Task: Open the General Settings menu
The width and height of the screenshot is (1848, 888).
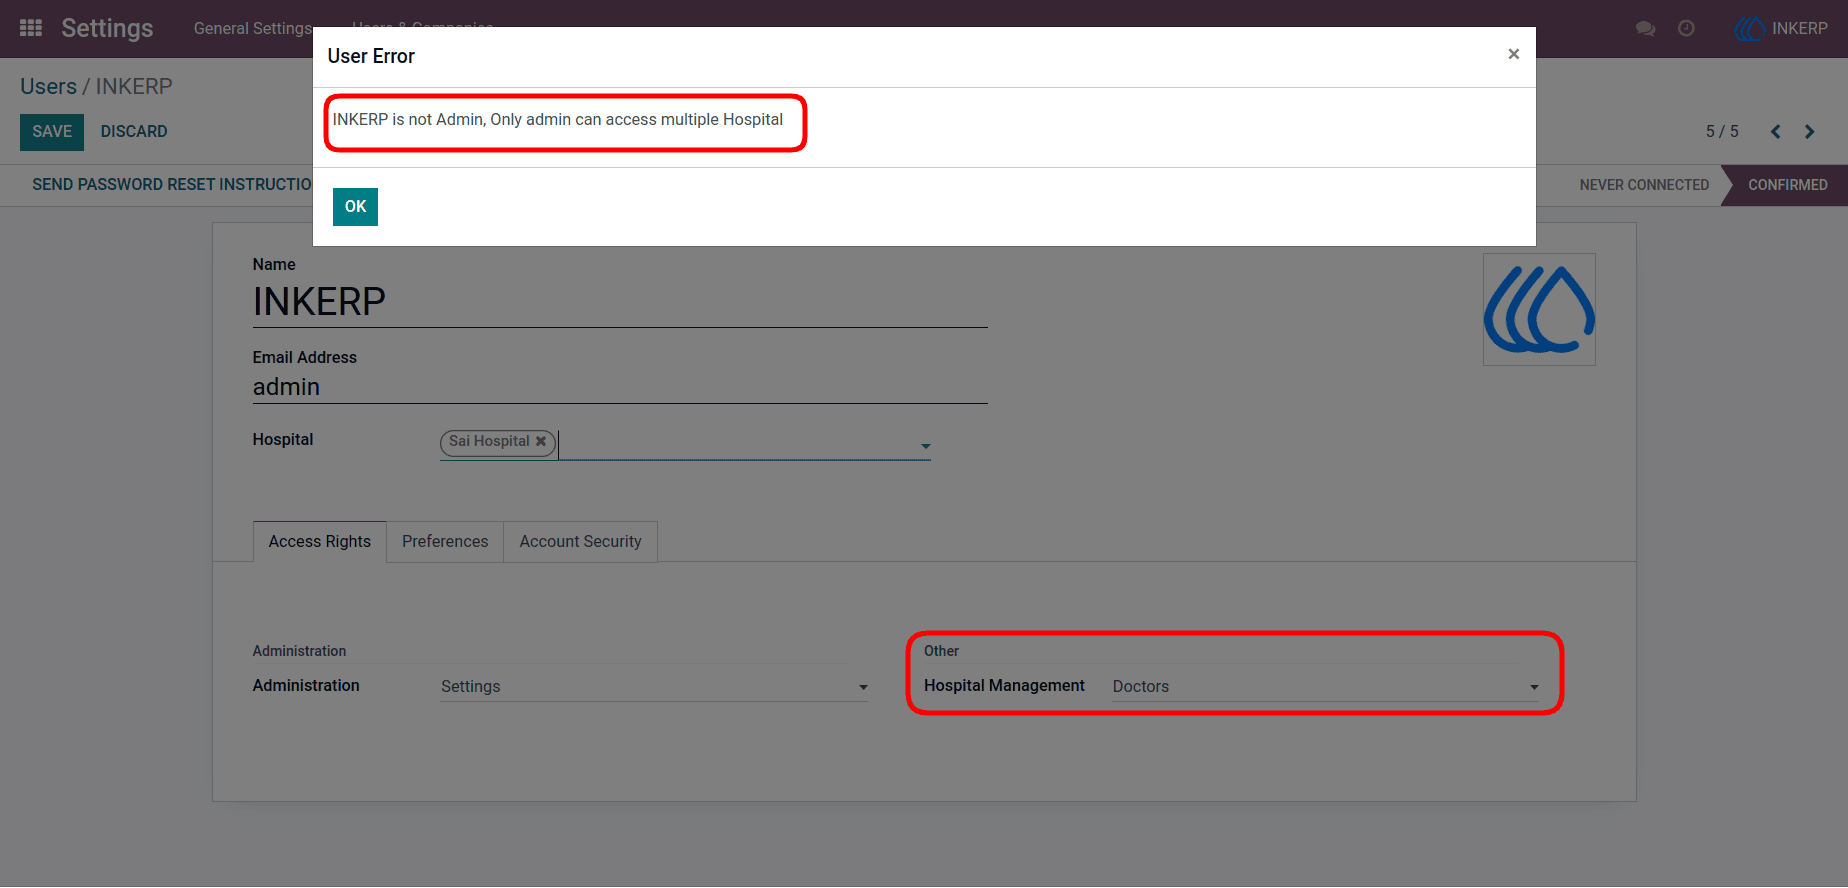Action: click(253, 28)
